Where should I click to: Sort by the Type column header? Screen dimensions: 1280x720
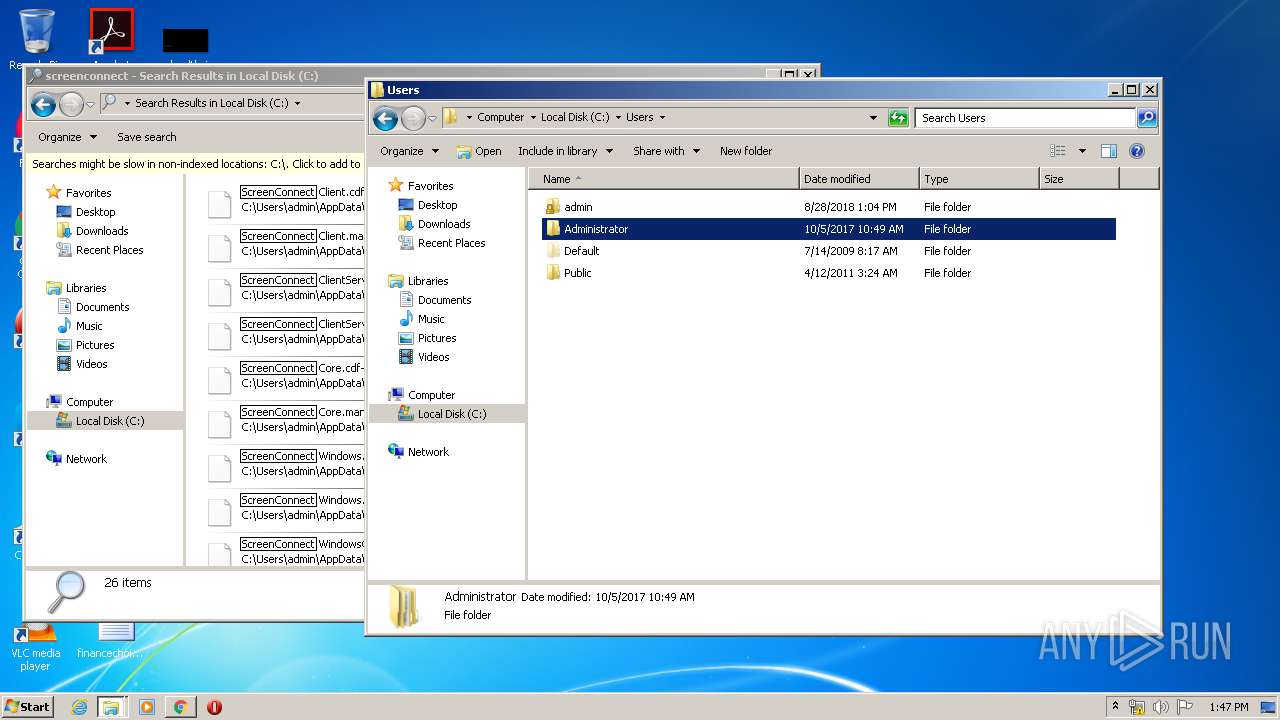979,179
